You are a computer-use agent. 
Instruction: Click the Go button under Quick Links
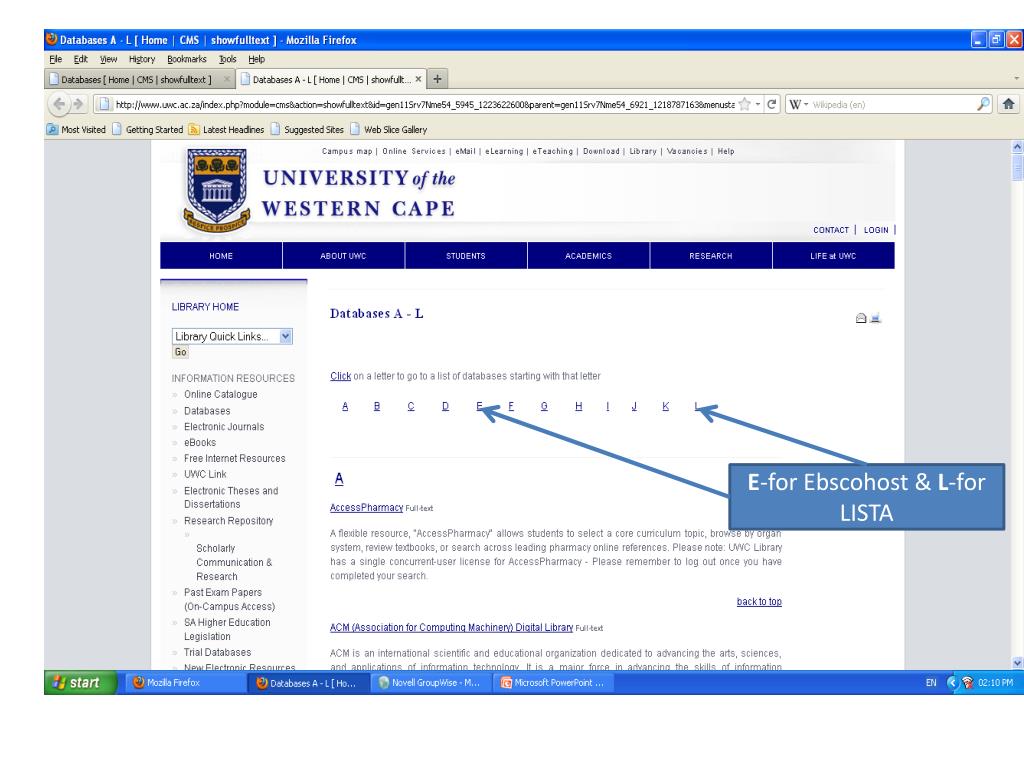pos(180,352)
